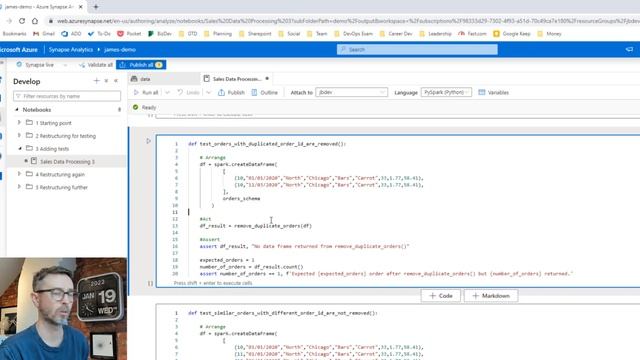Screen dimensions: 640x360
Task: Open the Sharepoint bookmarks folder
Action: pyautogui.click(x=255, y=34)
